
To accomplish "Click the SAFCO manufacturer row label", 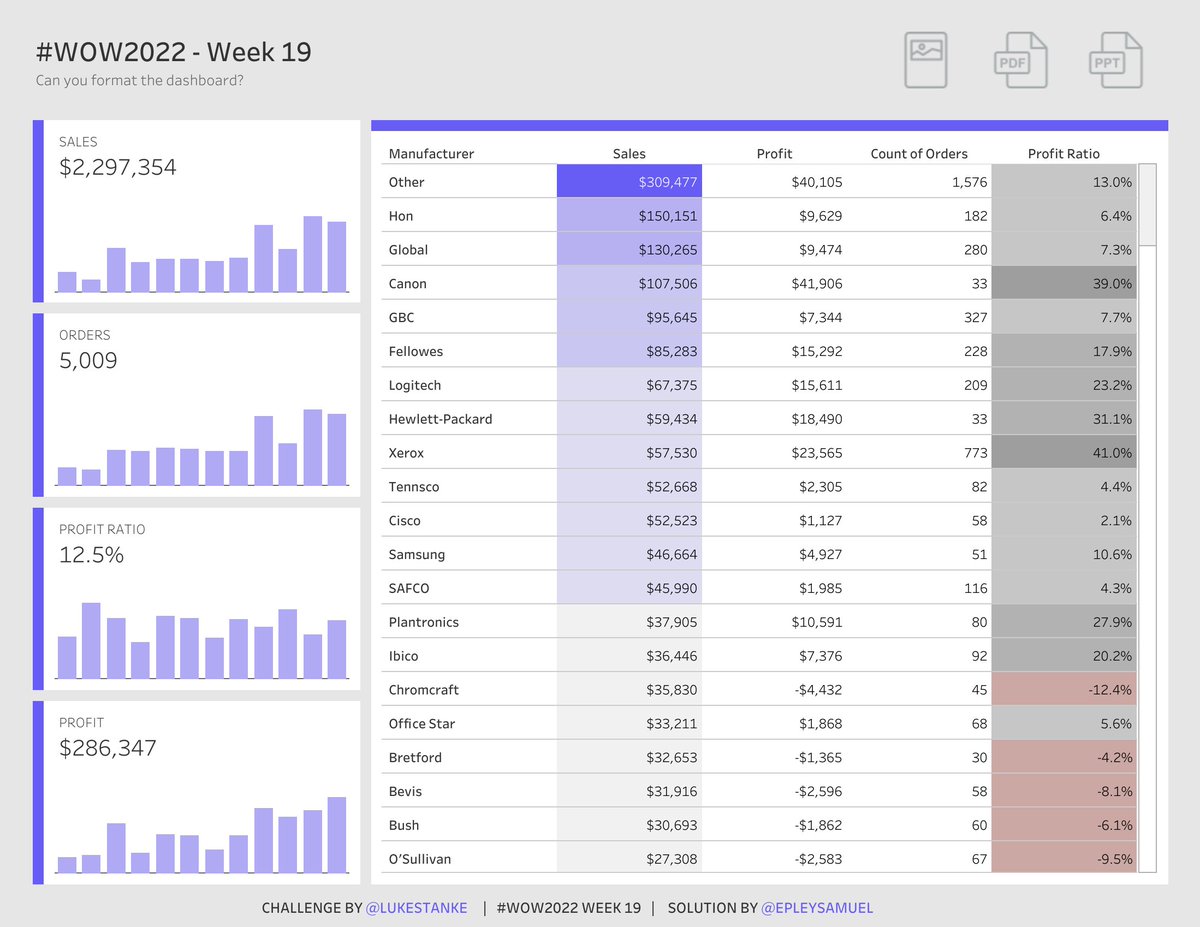I will tap(408, 588).
